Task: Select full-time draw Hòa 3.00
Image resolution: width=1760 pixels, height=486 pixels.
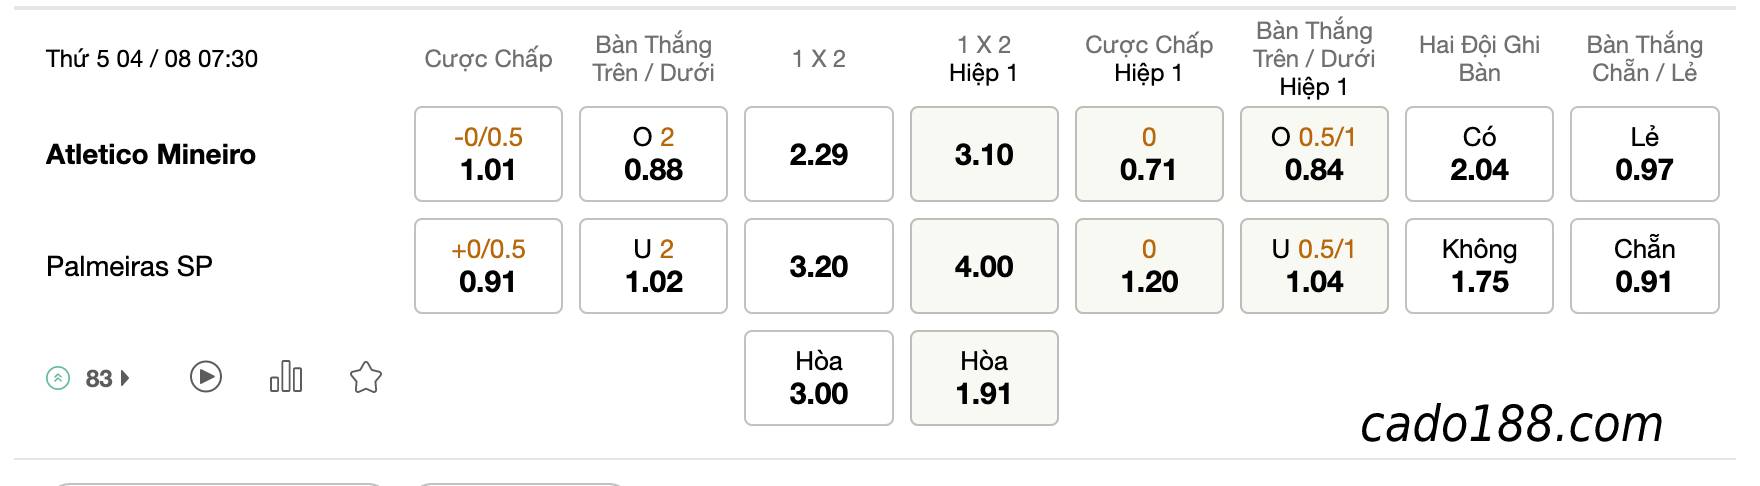Action: (819, 378)
